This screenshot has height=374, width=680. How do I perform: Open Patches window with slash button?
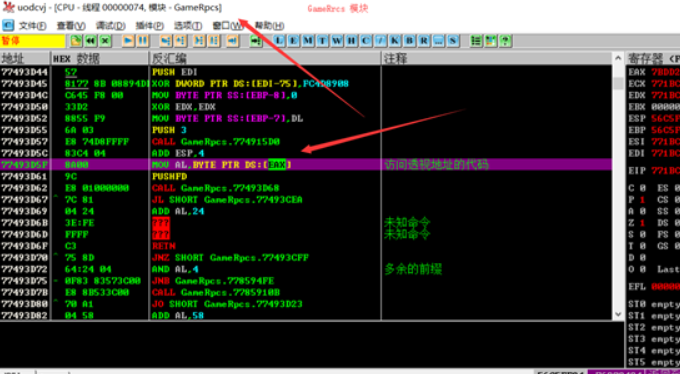(x=380, y=41)
